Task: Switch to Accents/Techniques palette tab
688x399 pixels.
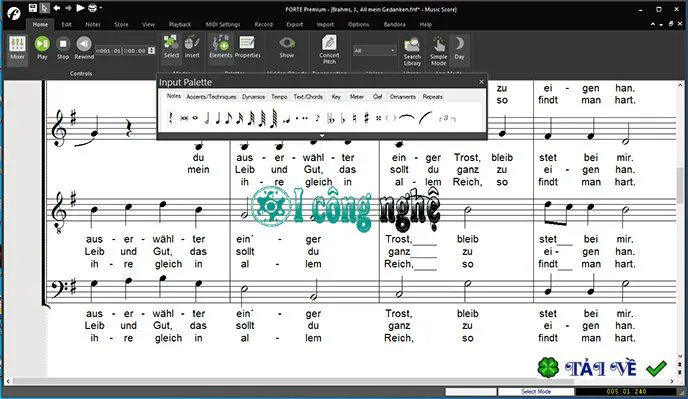Action: click(211, 97)
